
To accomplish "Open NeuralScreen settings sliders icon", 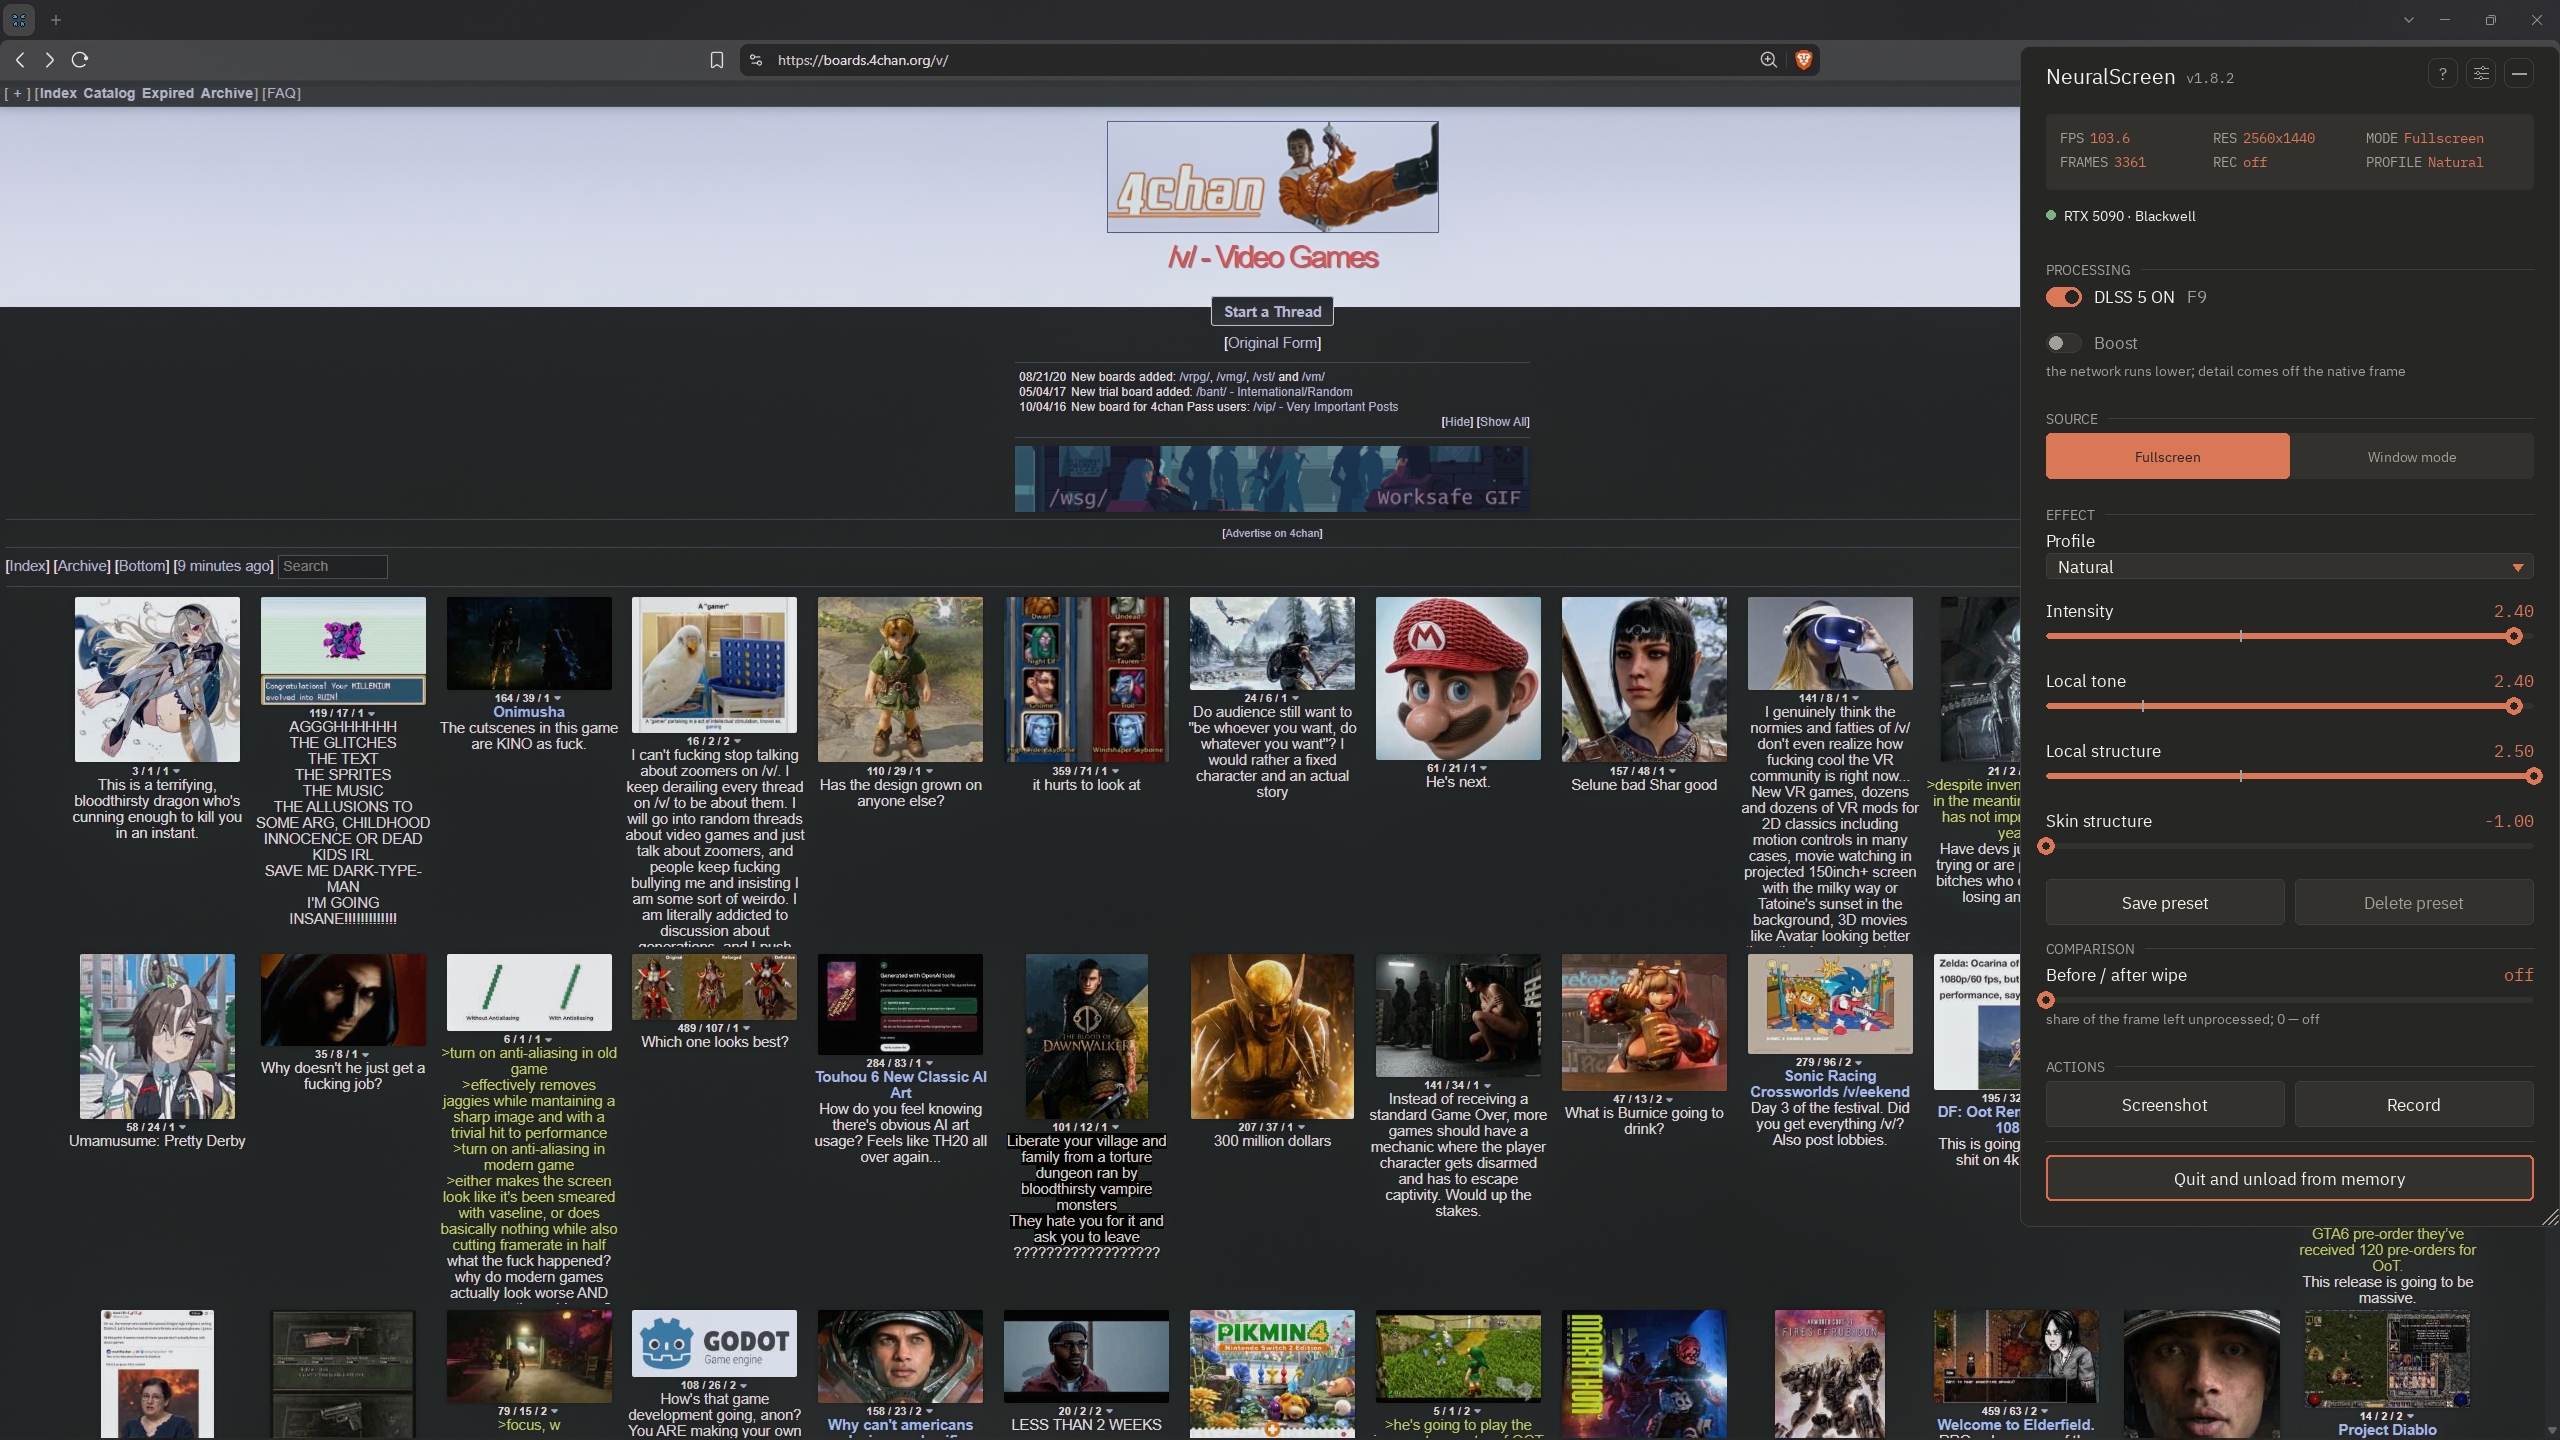I will tap(2481, 74).
